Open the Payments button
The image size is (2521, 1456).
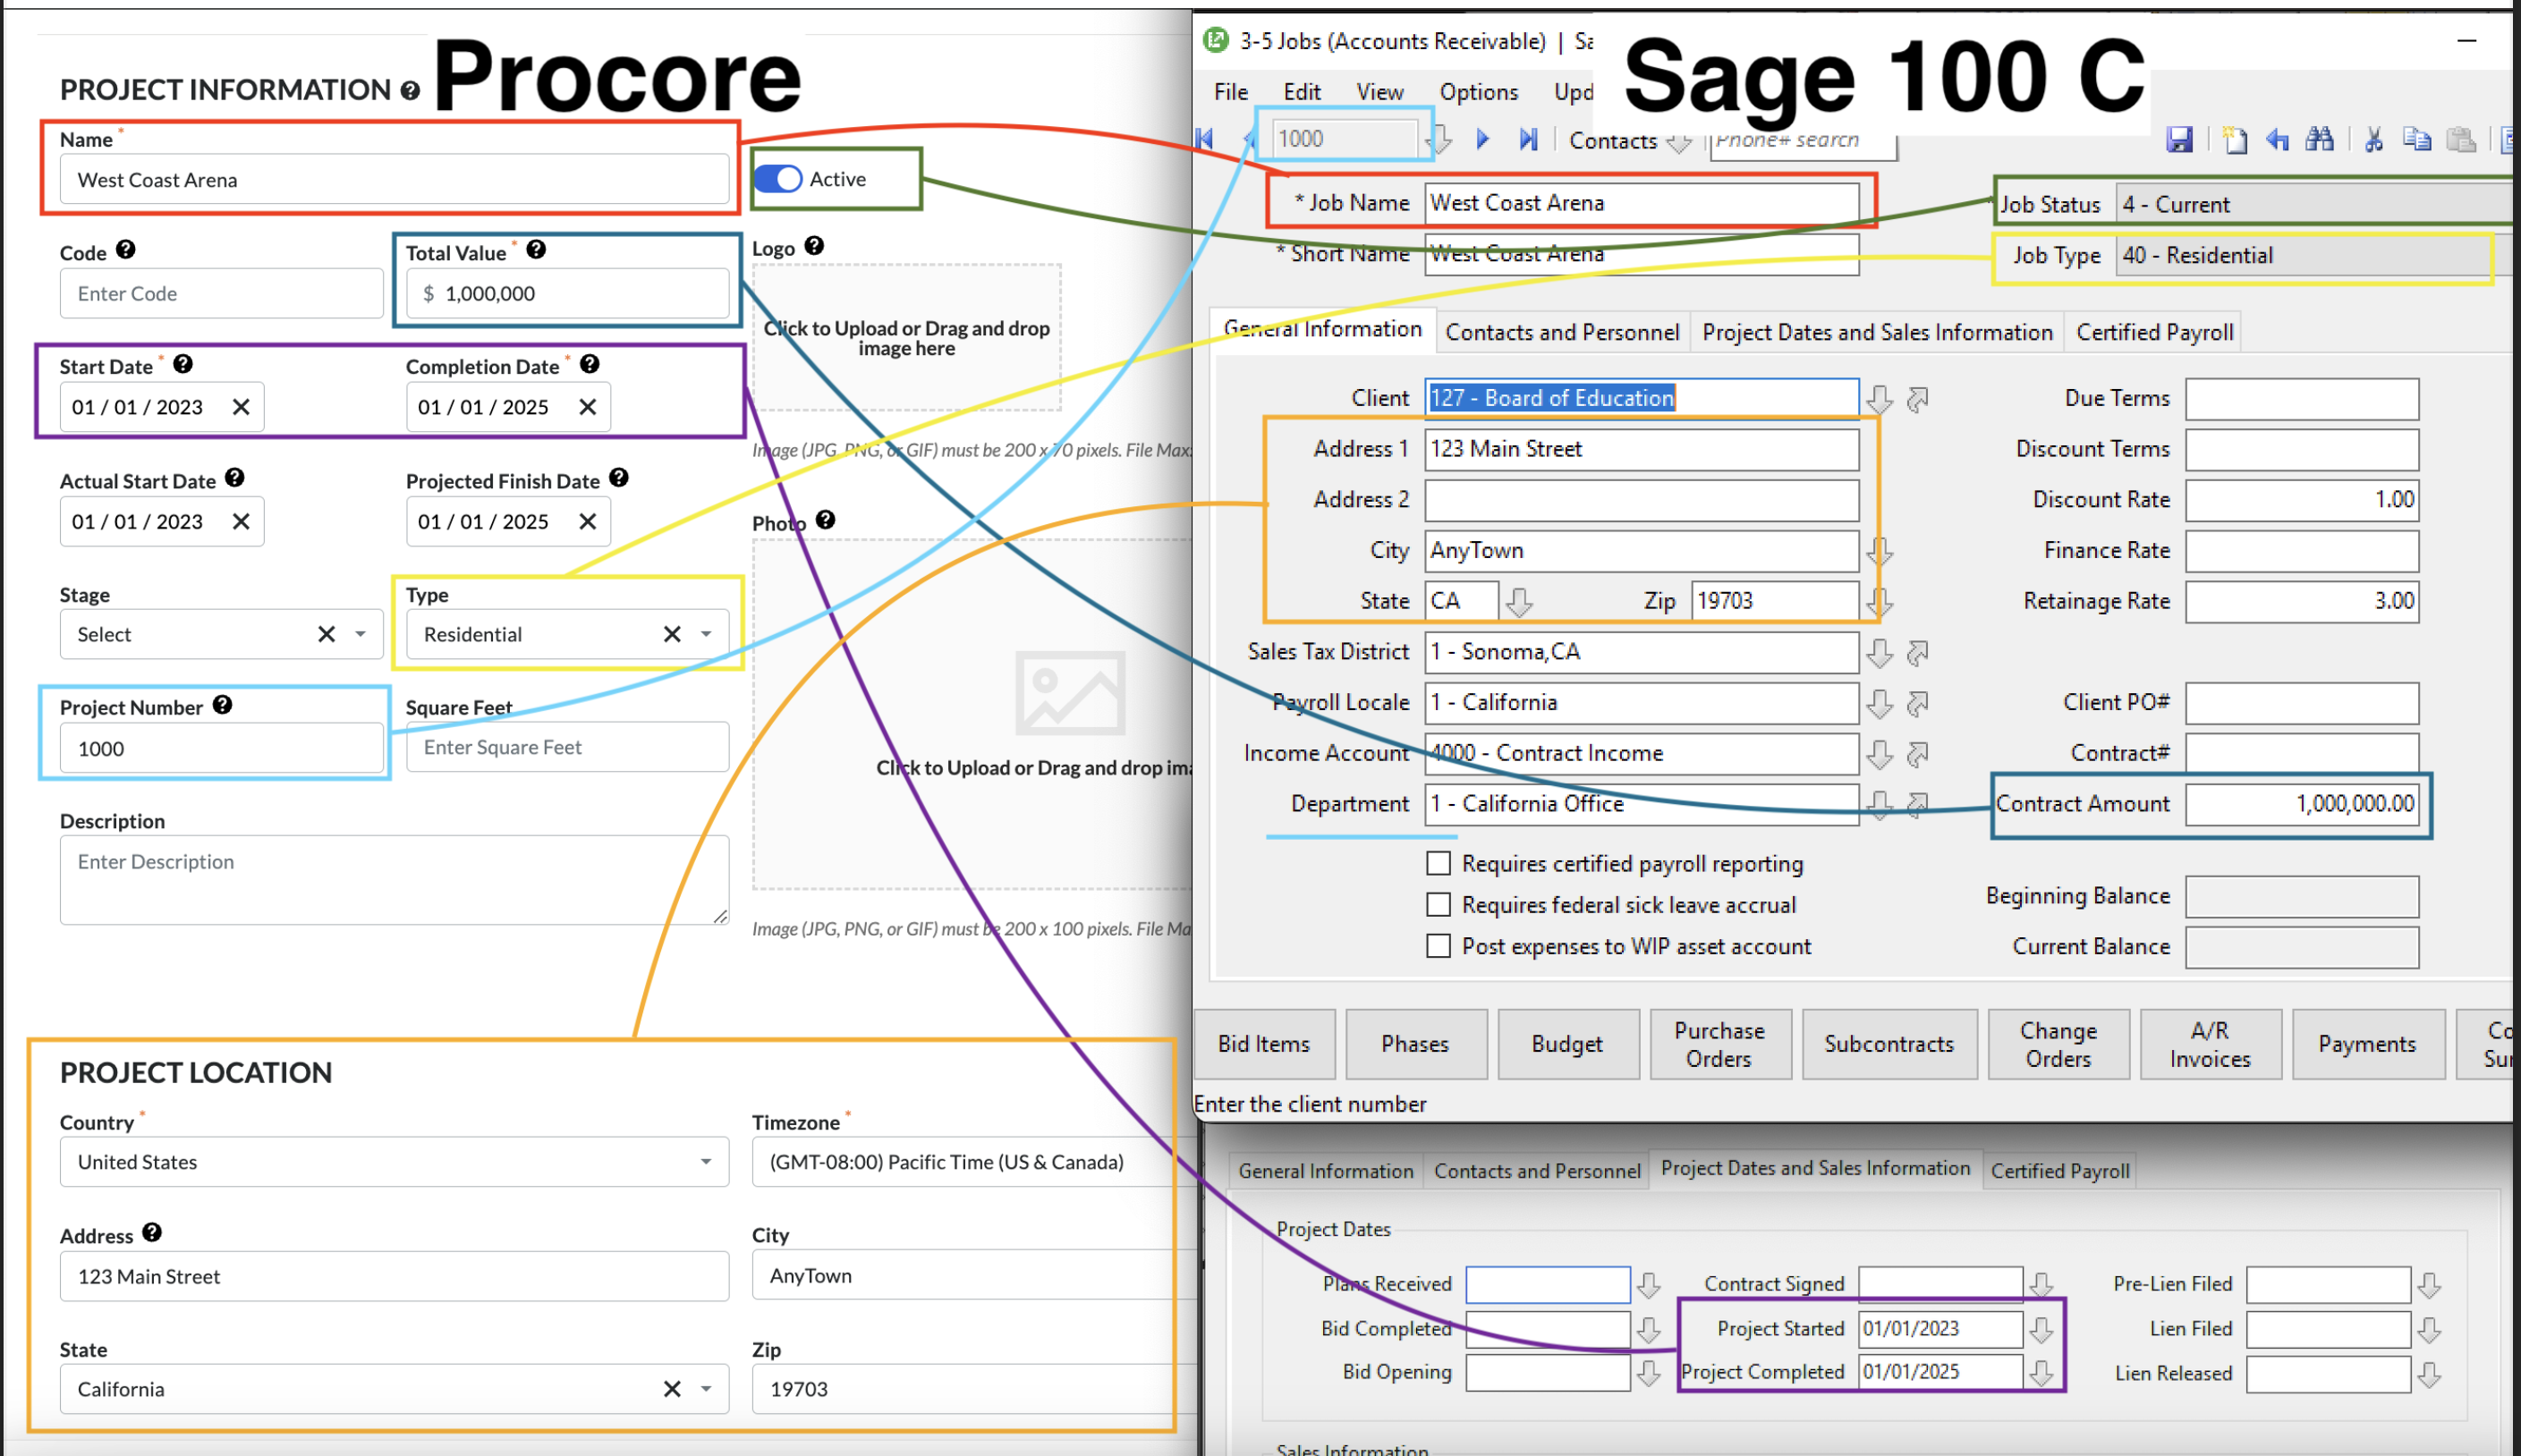click(2367, 1044)
